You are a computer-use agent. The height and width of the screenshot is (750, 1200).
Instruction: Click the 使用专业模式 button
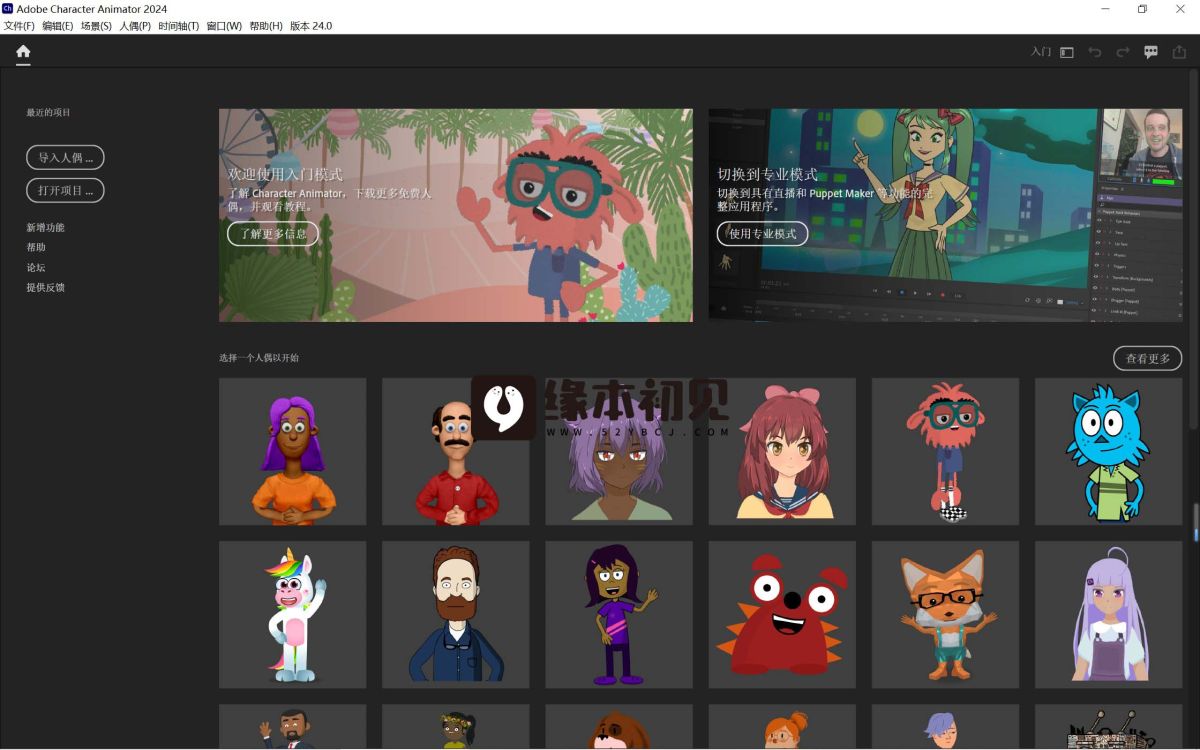762,234
